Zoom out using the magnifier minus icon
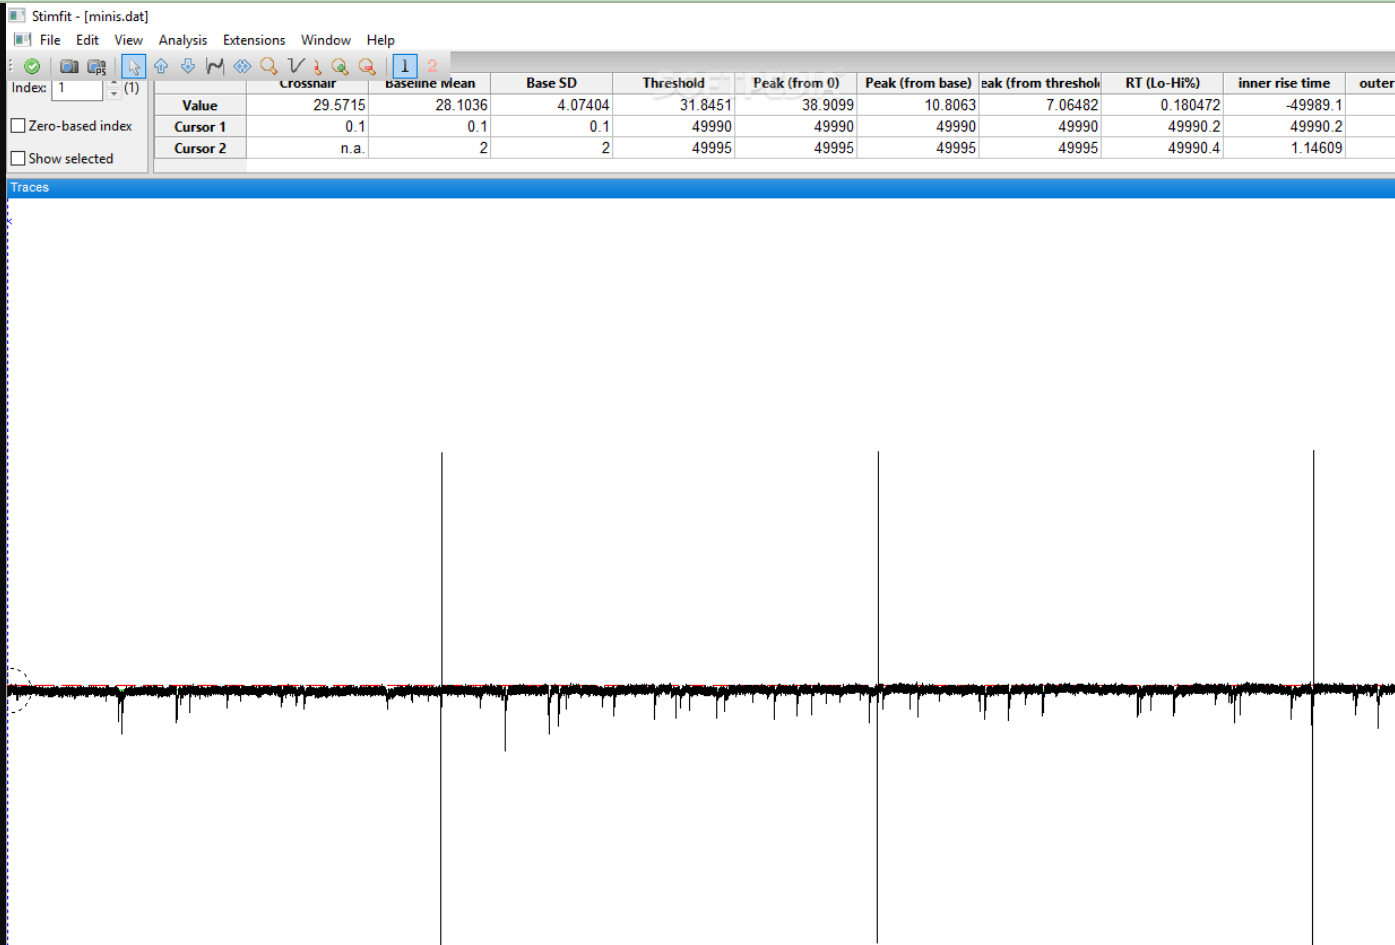Screen dimensions: 1395x945 pos(367,66)
